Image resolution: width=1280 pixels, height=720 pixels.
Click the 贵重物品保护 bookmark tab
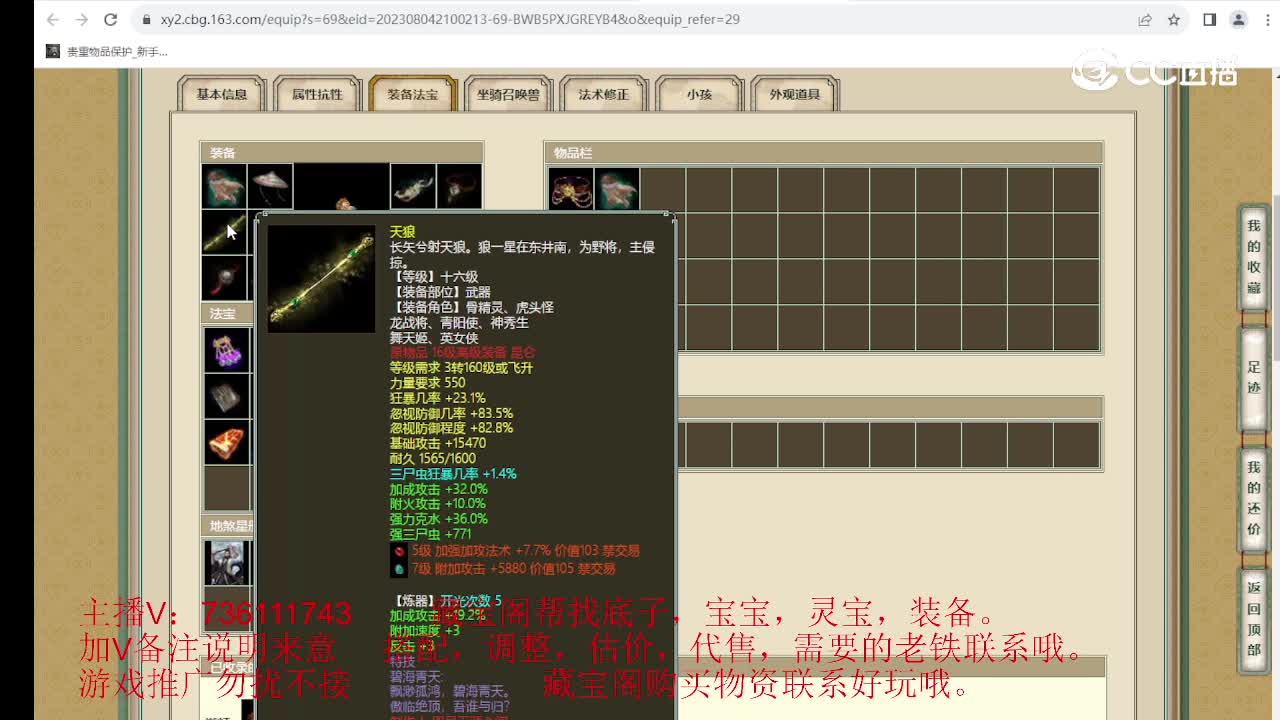pos(105,50)
